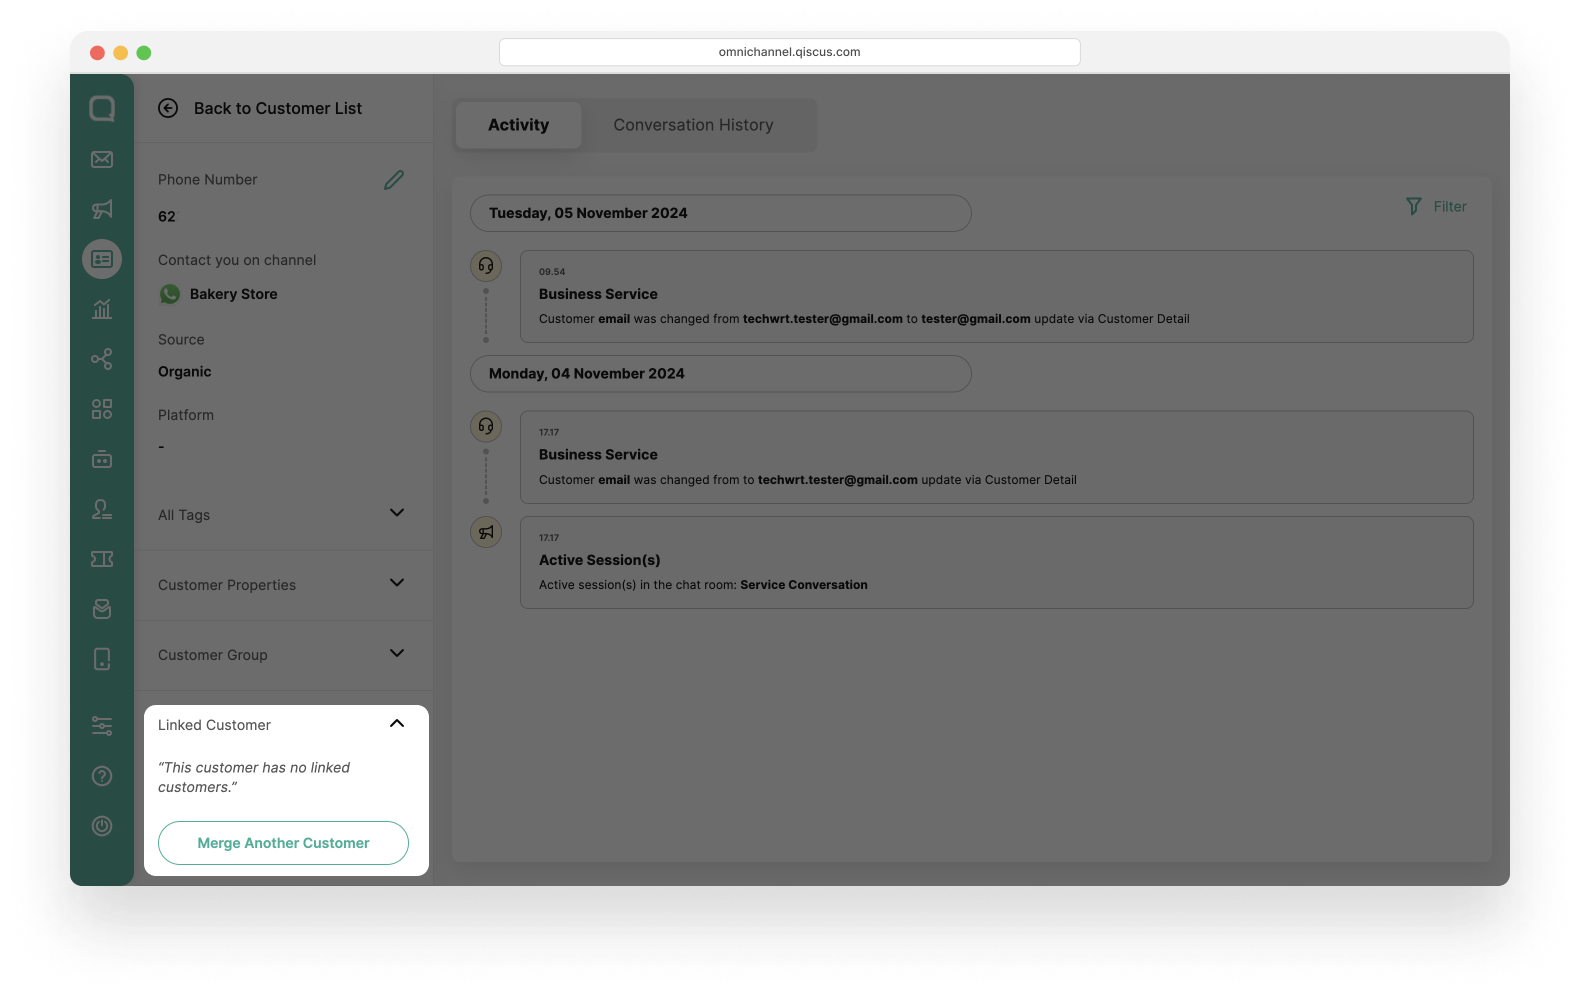This screenshot has height=995, width=1580.
Task: Expand the Customer Properties section
Action: pos(397,583)
